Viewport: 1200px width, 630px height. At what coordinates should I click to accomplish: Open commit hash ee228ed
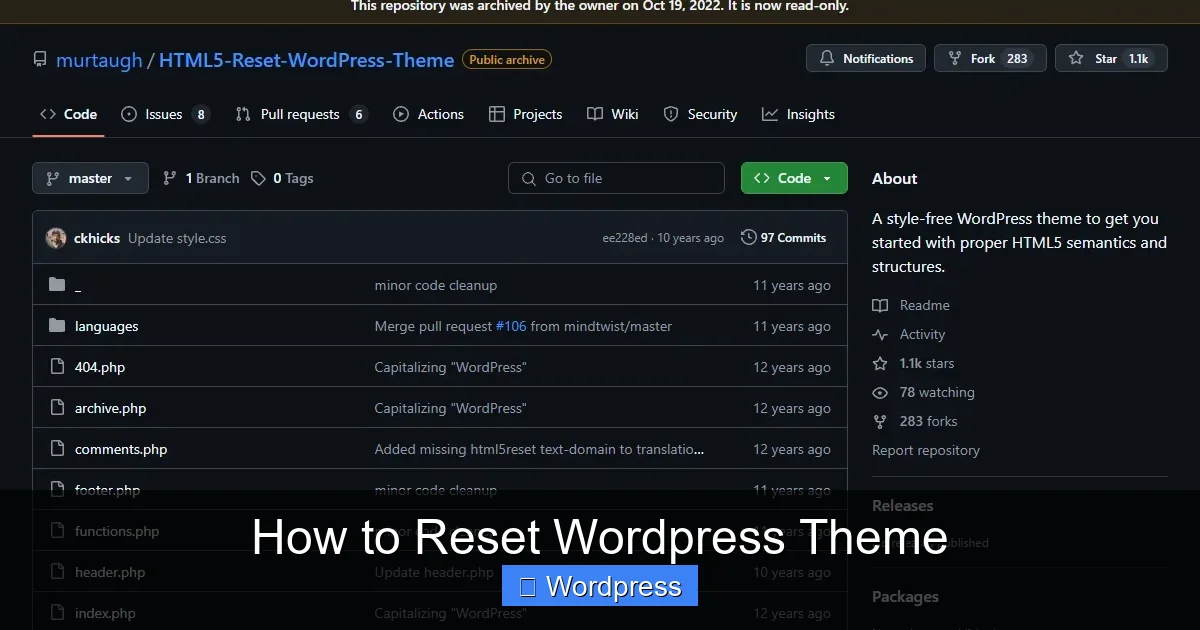[x=627, y=238]
